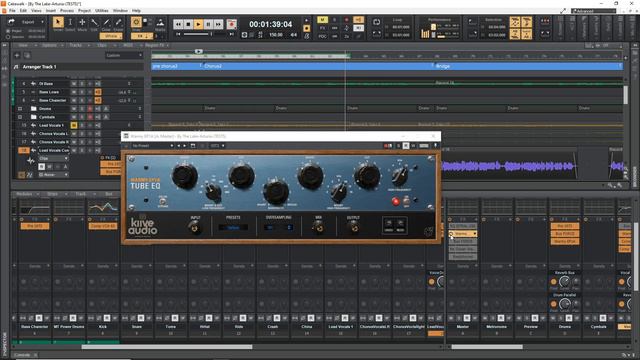Click the Cymbals folder icon in track list
Screen dimensions: 640x360
coord(34,117)
